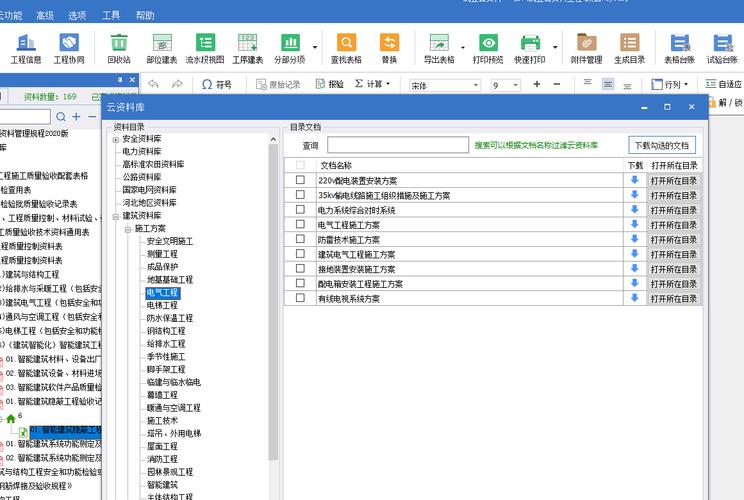Viewport: 744px width, 500px height.
Task: Select 电力资料库 in the tree
Action: pyautogui.click(x=141, y=151)
